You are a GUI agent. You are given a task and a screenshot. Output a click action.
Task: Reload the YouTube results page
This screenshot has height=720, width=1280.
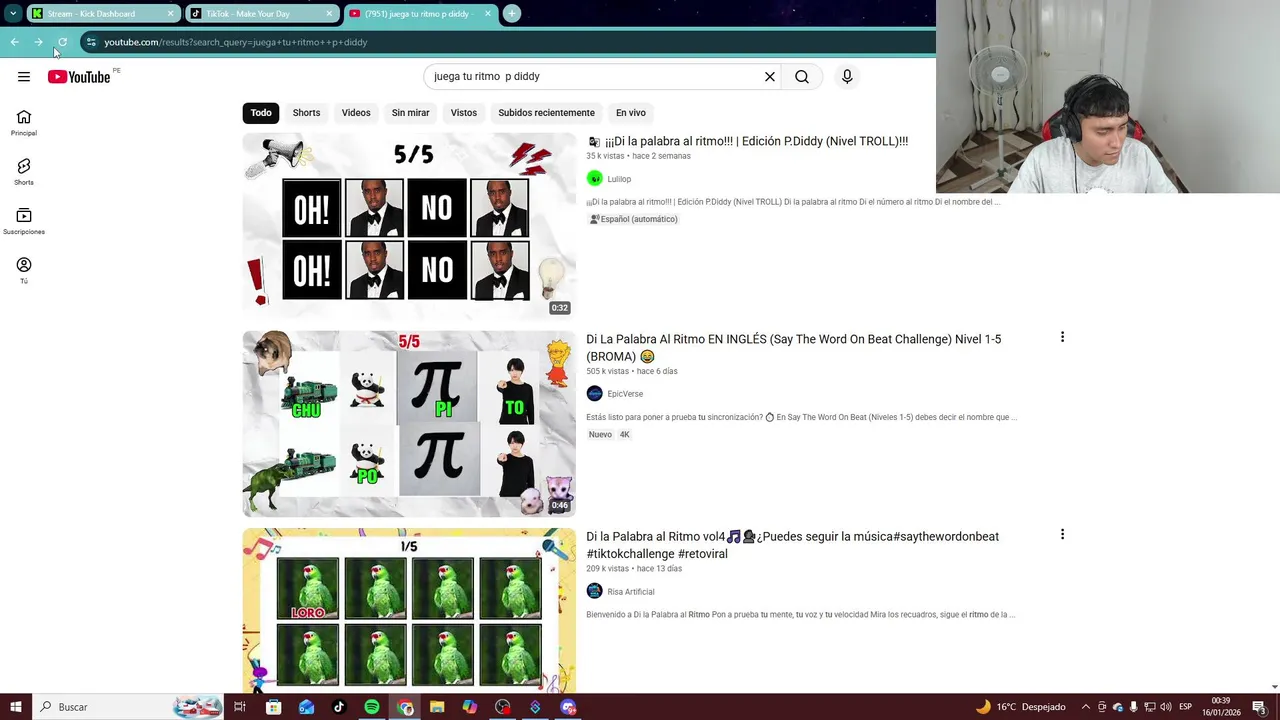pyautogui.click(x=62, y=42)
